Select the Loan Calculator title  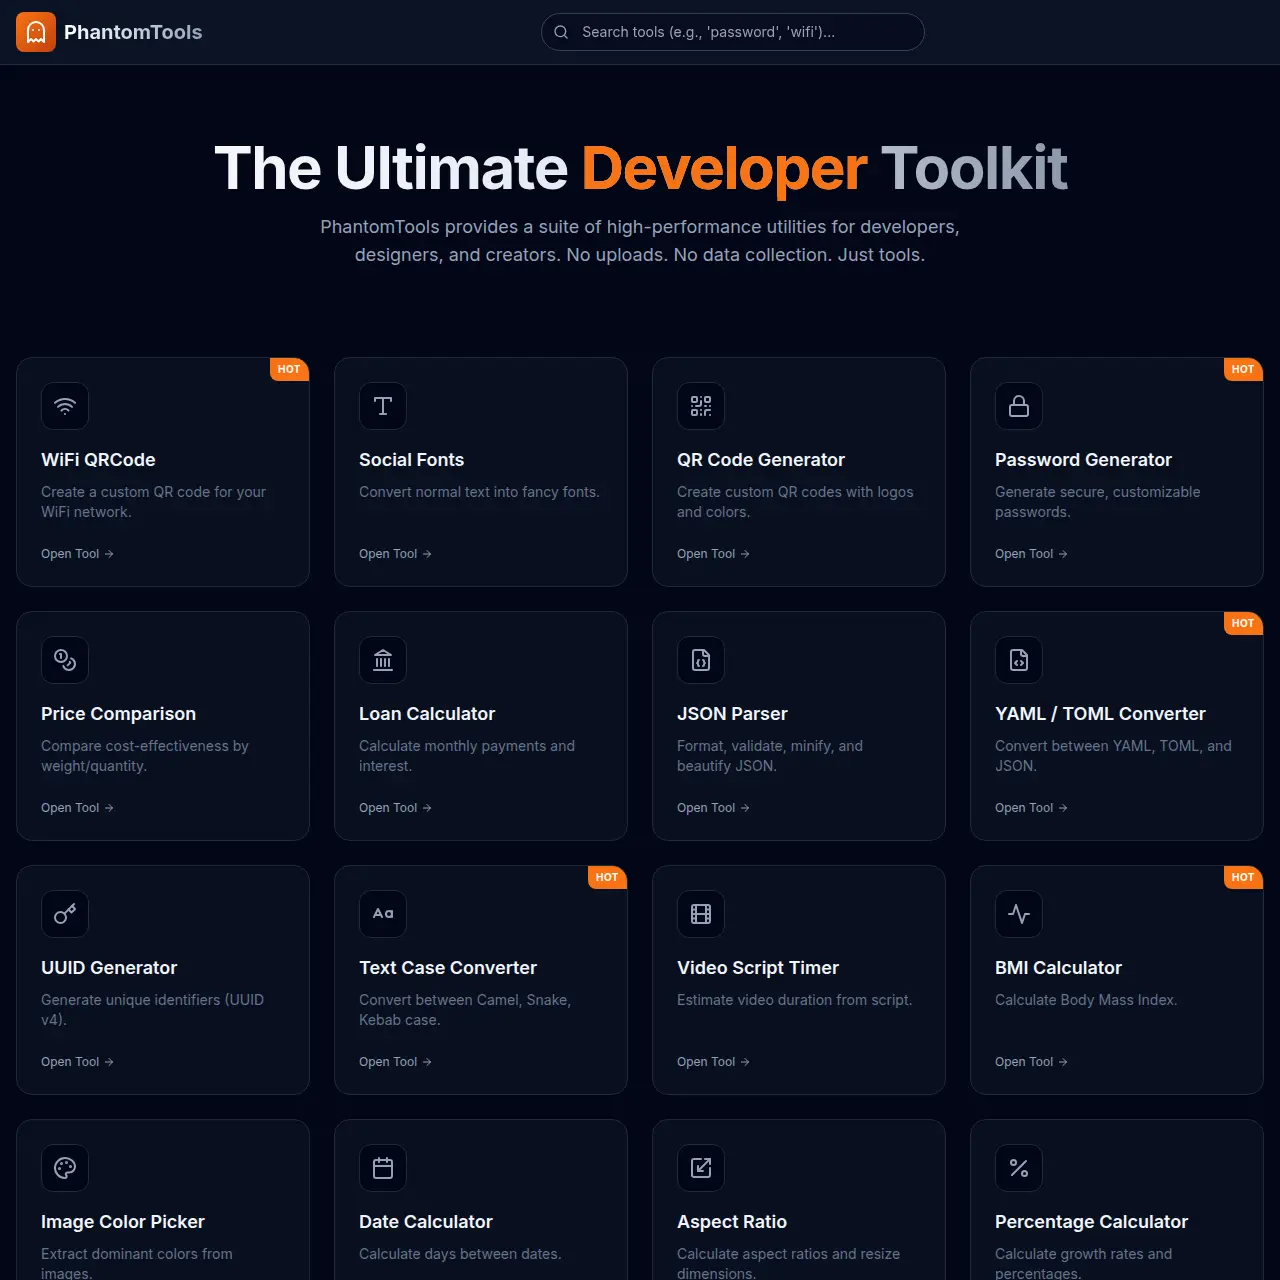427,714
